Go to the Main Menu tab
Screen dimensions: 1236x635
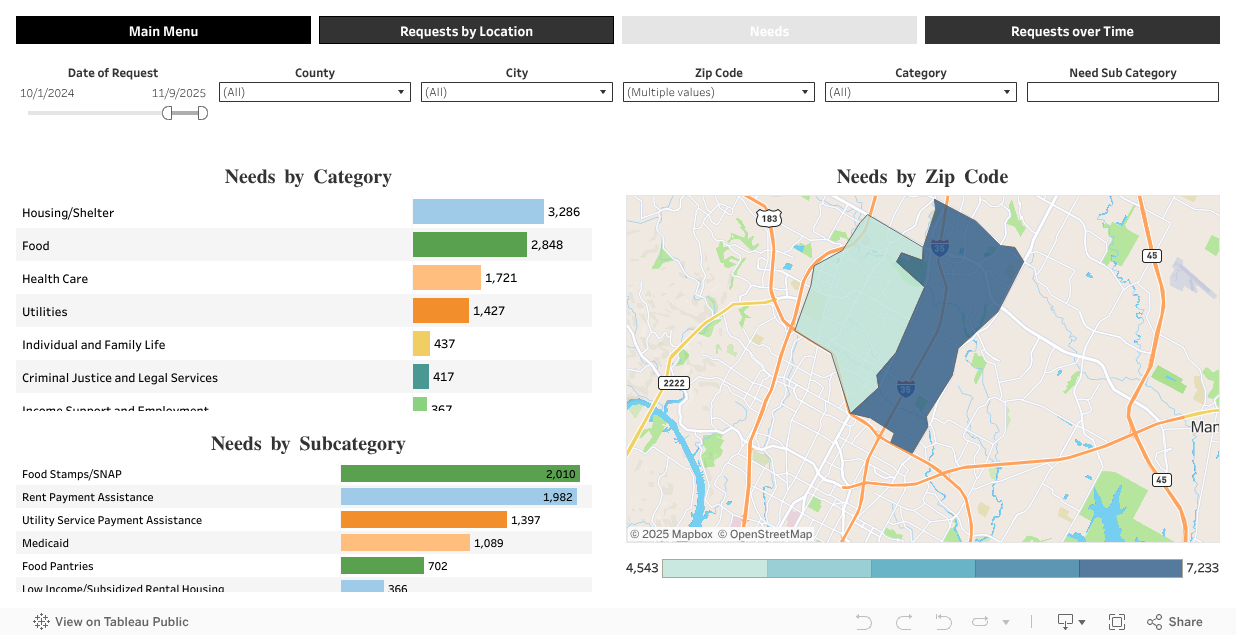point(163,31)
